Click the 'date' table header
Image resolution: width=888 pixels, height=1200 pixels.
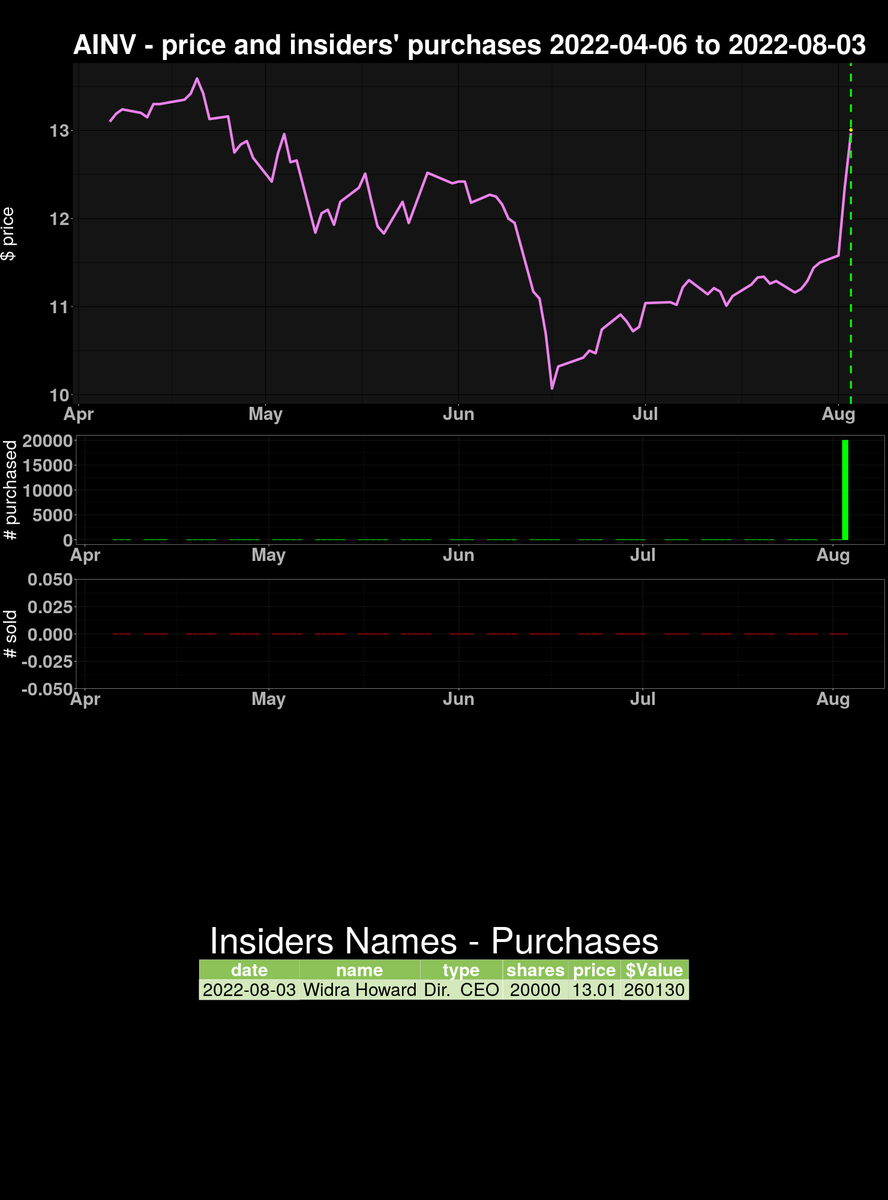[x=249, y=970]
